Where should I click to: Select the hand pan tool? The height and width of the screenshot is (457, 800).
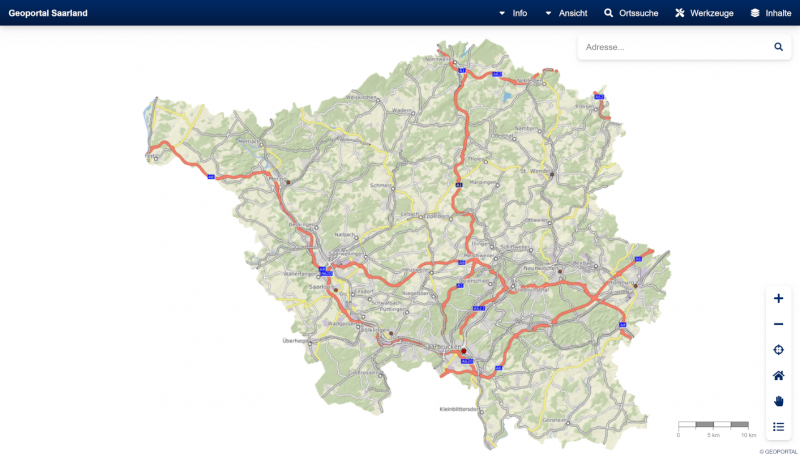[778, 401]
